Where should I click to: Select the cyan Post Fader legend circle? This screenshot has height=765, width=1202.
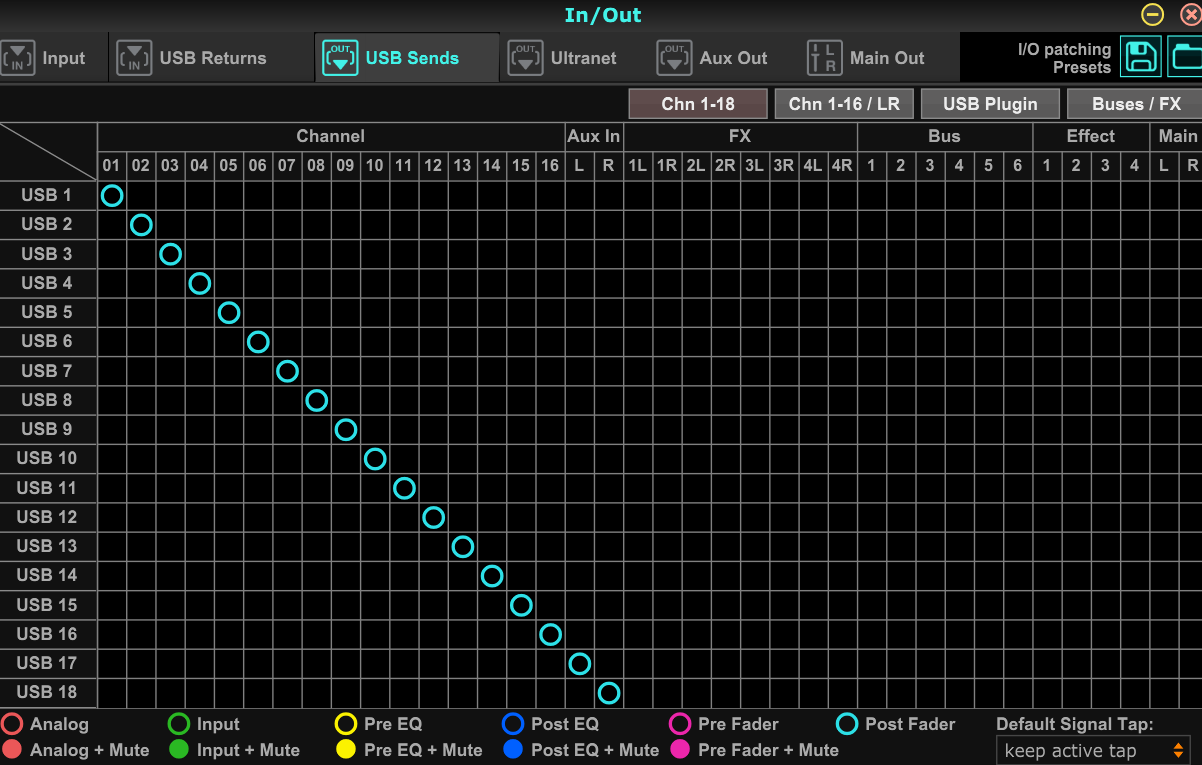[847, 724]
